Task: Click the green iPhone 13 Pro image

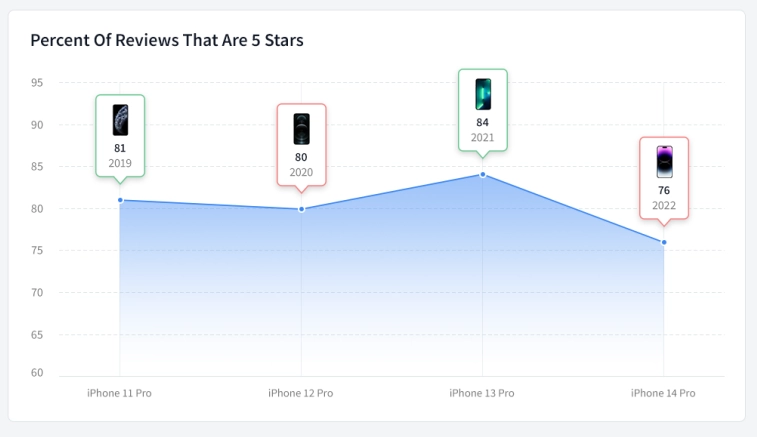Action: 483,94
